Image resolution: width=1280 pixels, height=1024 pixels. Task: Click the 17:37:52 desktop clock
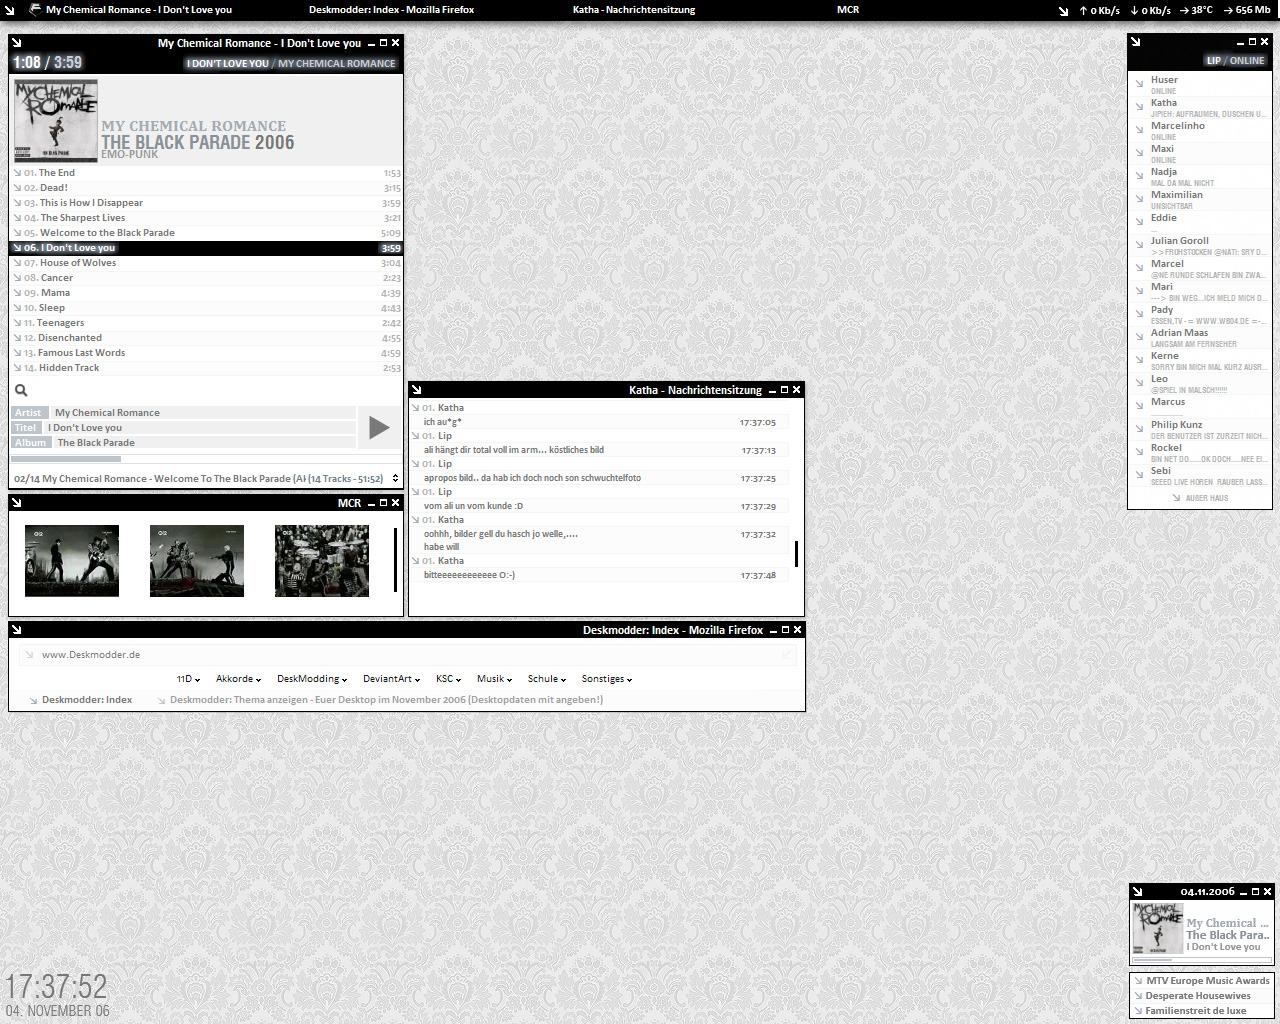(x=56, y=987)
